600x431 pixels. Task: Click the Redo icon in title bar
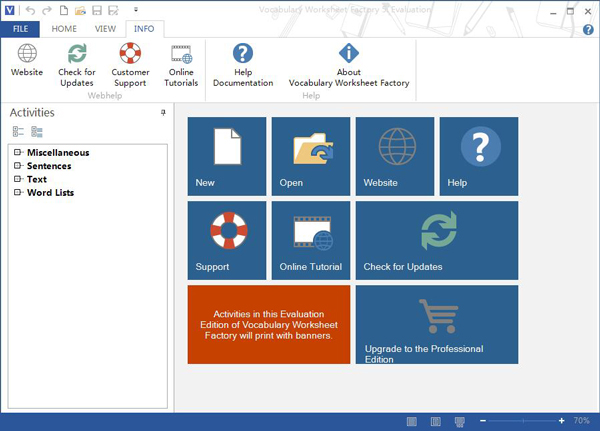tap(47, 10)
